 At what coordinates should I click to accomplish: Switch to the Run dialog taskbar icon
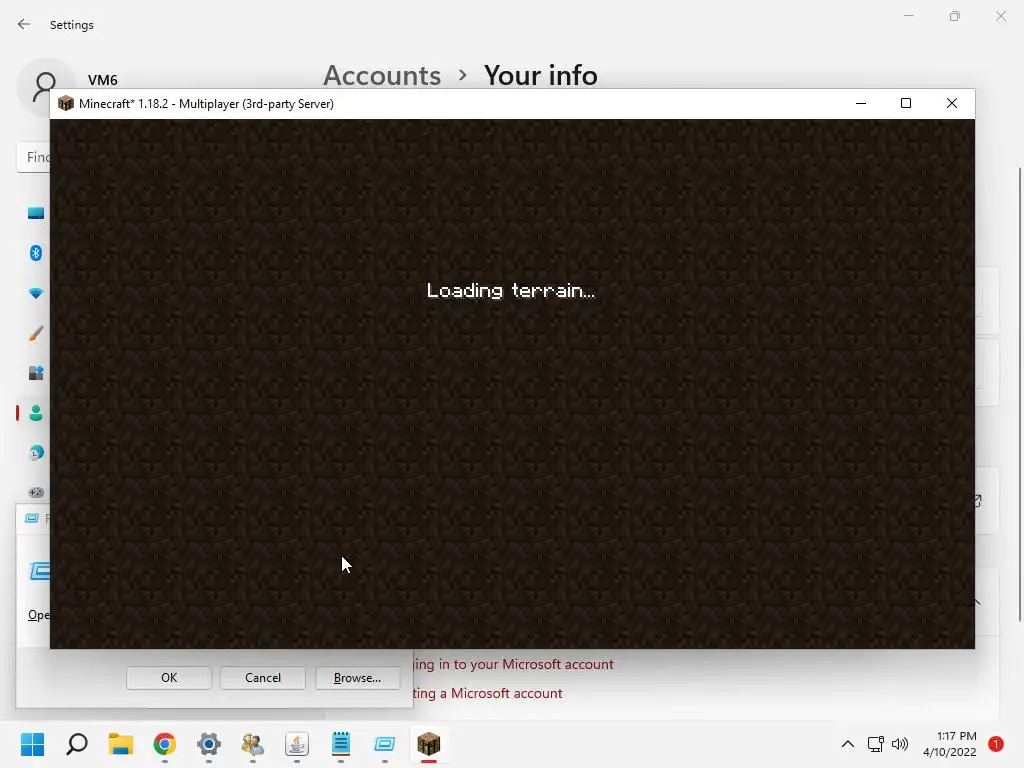click(385, 743)
